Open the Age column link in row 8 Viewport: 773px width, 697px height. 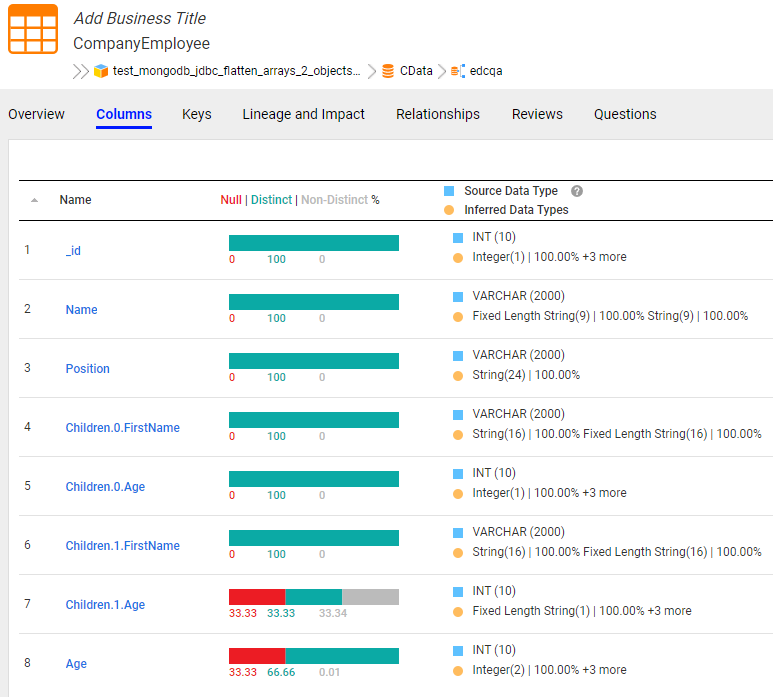(x=76, y=663)
